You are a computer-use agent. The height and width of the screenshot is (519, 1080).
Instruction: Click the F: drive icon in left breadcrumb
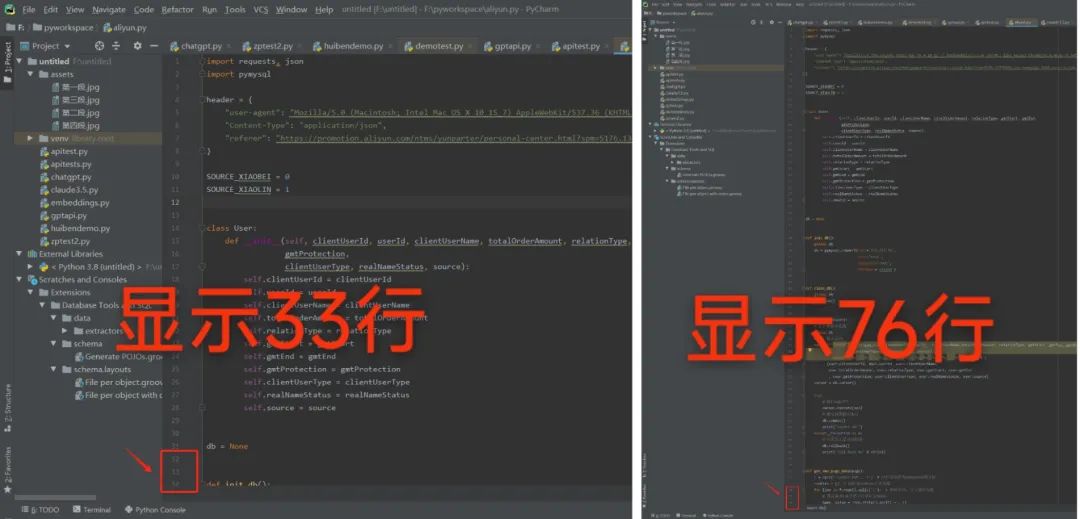tap(10, 28)
